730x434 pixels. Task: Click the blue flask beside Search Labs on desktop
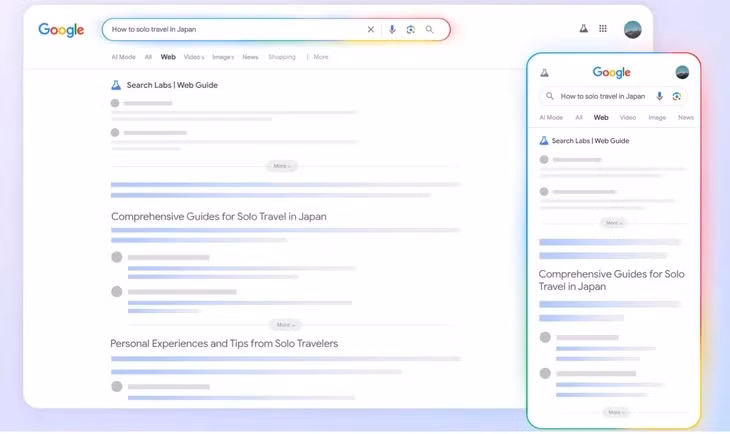click(116, 85)
